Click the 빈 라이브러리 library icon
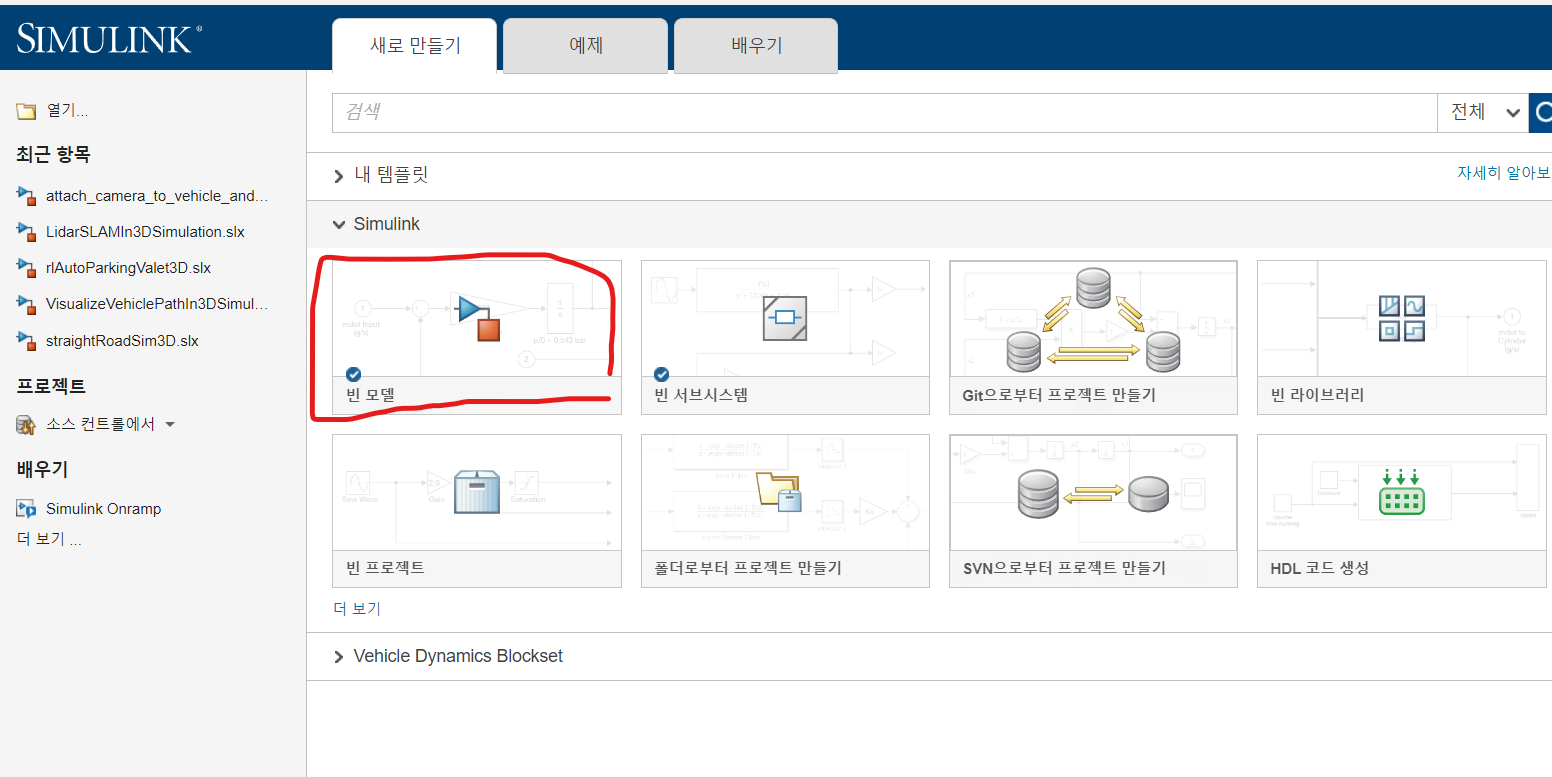 click(x=1401, y=318)
